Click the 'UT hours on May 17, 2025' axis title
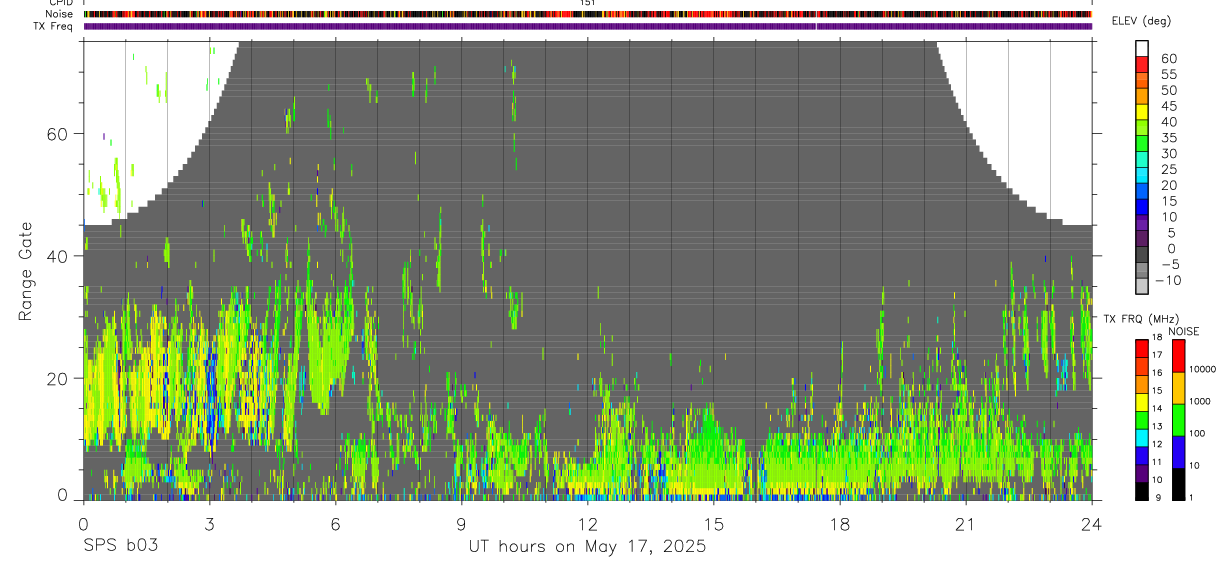The width and height of the screenshot is (1228, 567). click(588, 547)
